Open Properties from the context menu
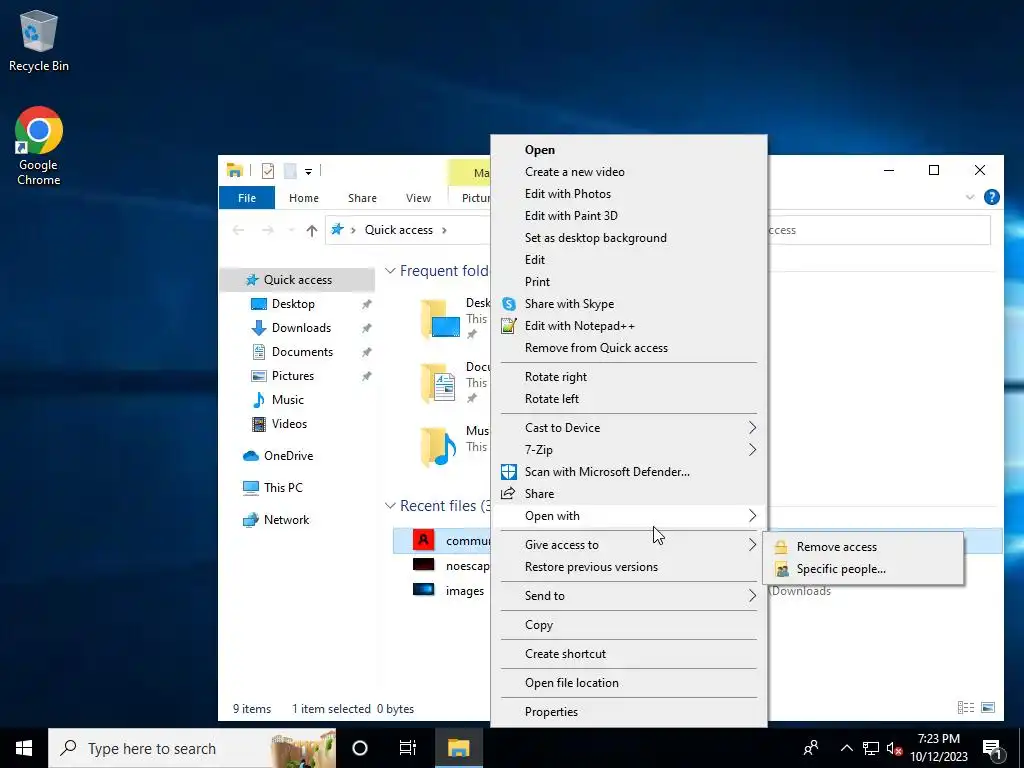The image size is (1024, 768). click(551, 712)
